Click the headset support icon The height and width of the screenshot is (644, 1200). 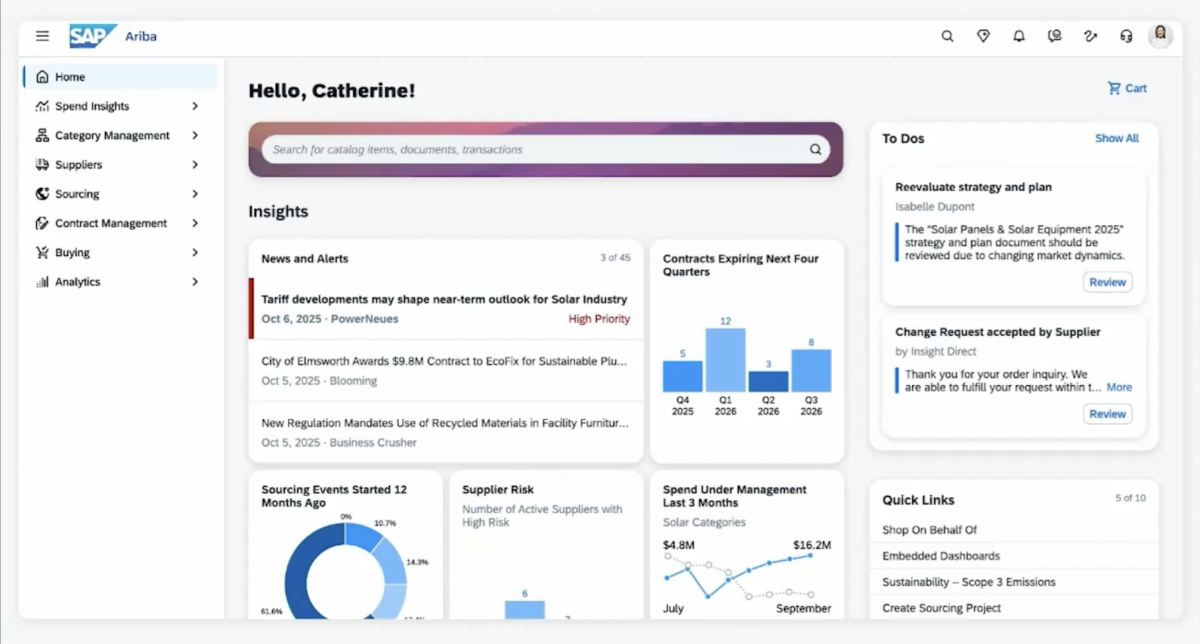click(1126, 36)
